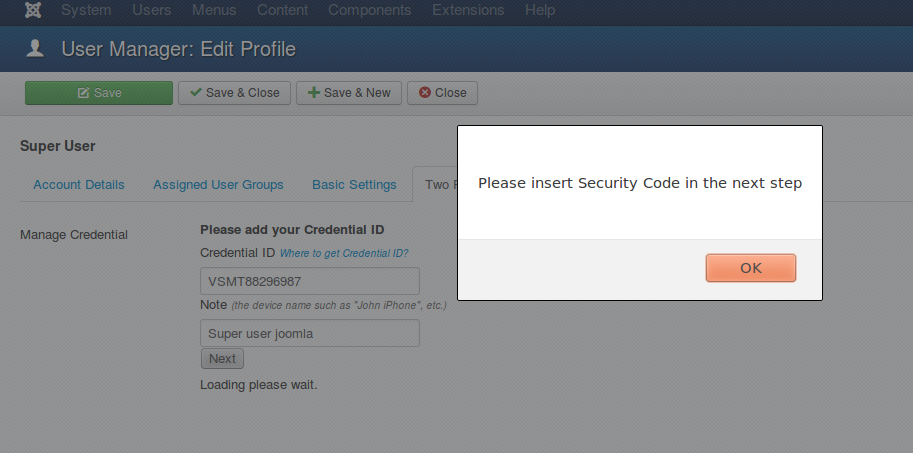Open 'Where to get Credential ID?' link
Viewport: 913px width, 453px height.
click(x=344, y=253)
